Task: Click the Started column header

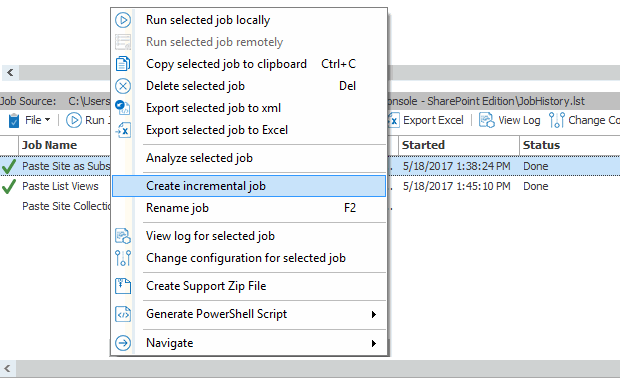Action: (x=459, y=145)
